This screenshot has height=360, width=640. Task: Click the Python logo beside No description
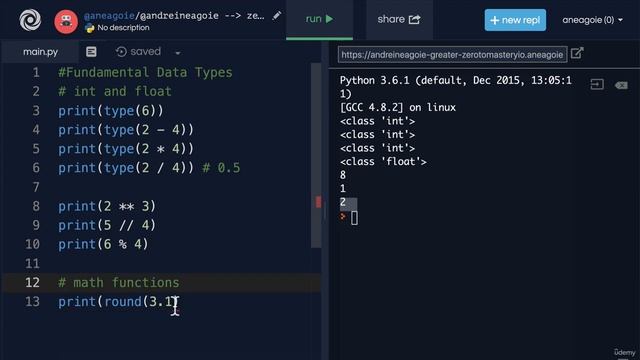coord(89,28)
